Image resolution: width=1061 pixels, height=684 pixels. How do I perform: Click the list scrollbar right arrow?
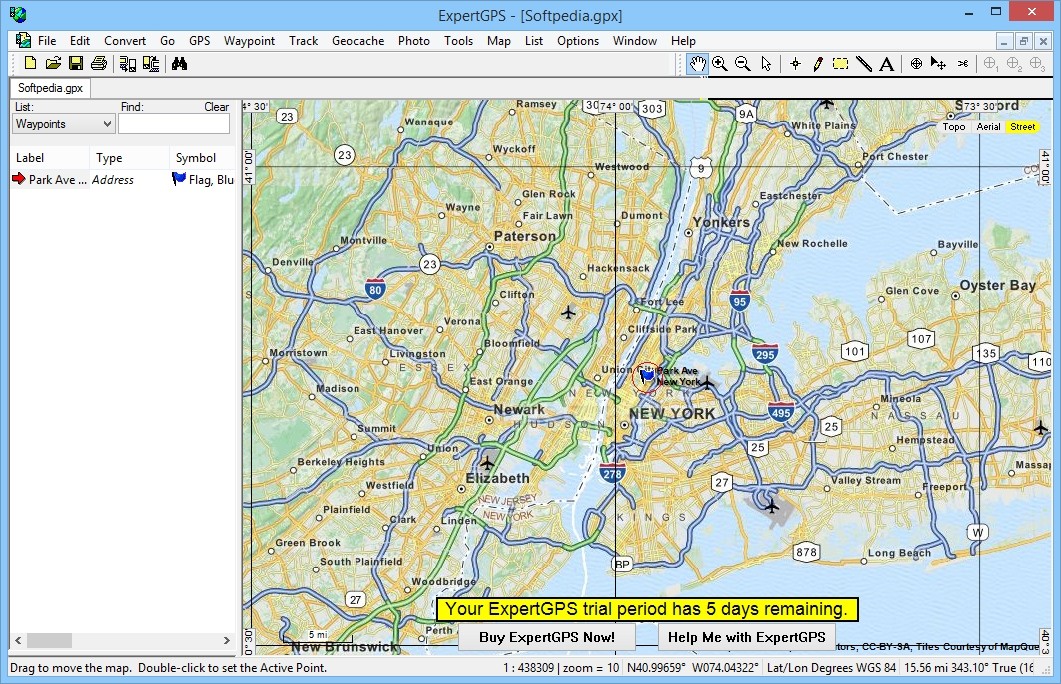[227, 640]
